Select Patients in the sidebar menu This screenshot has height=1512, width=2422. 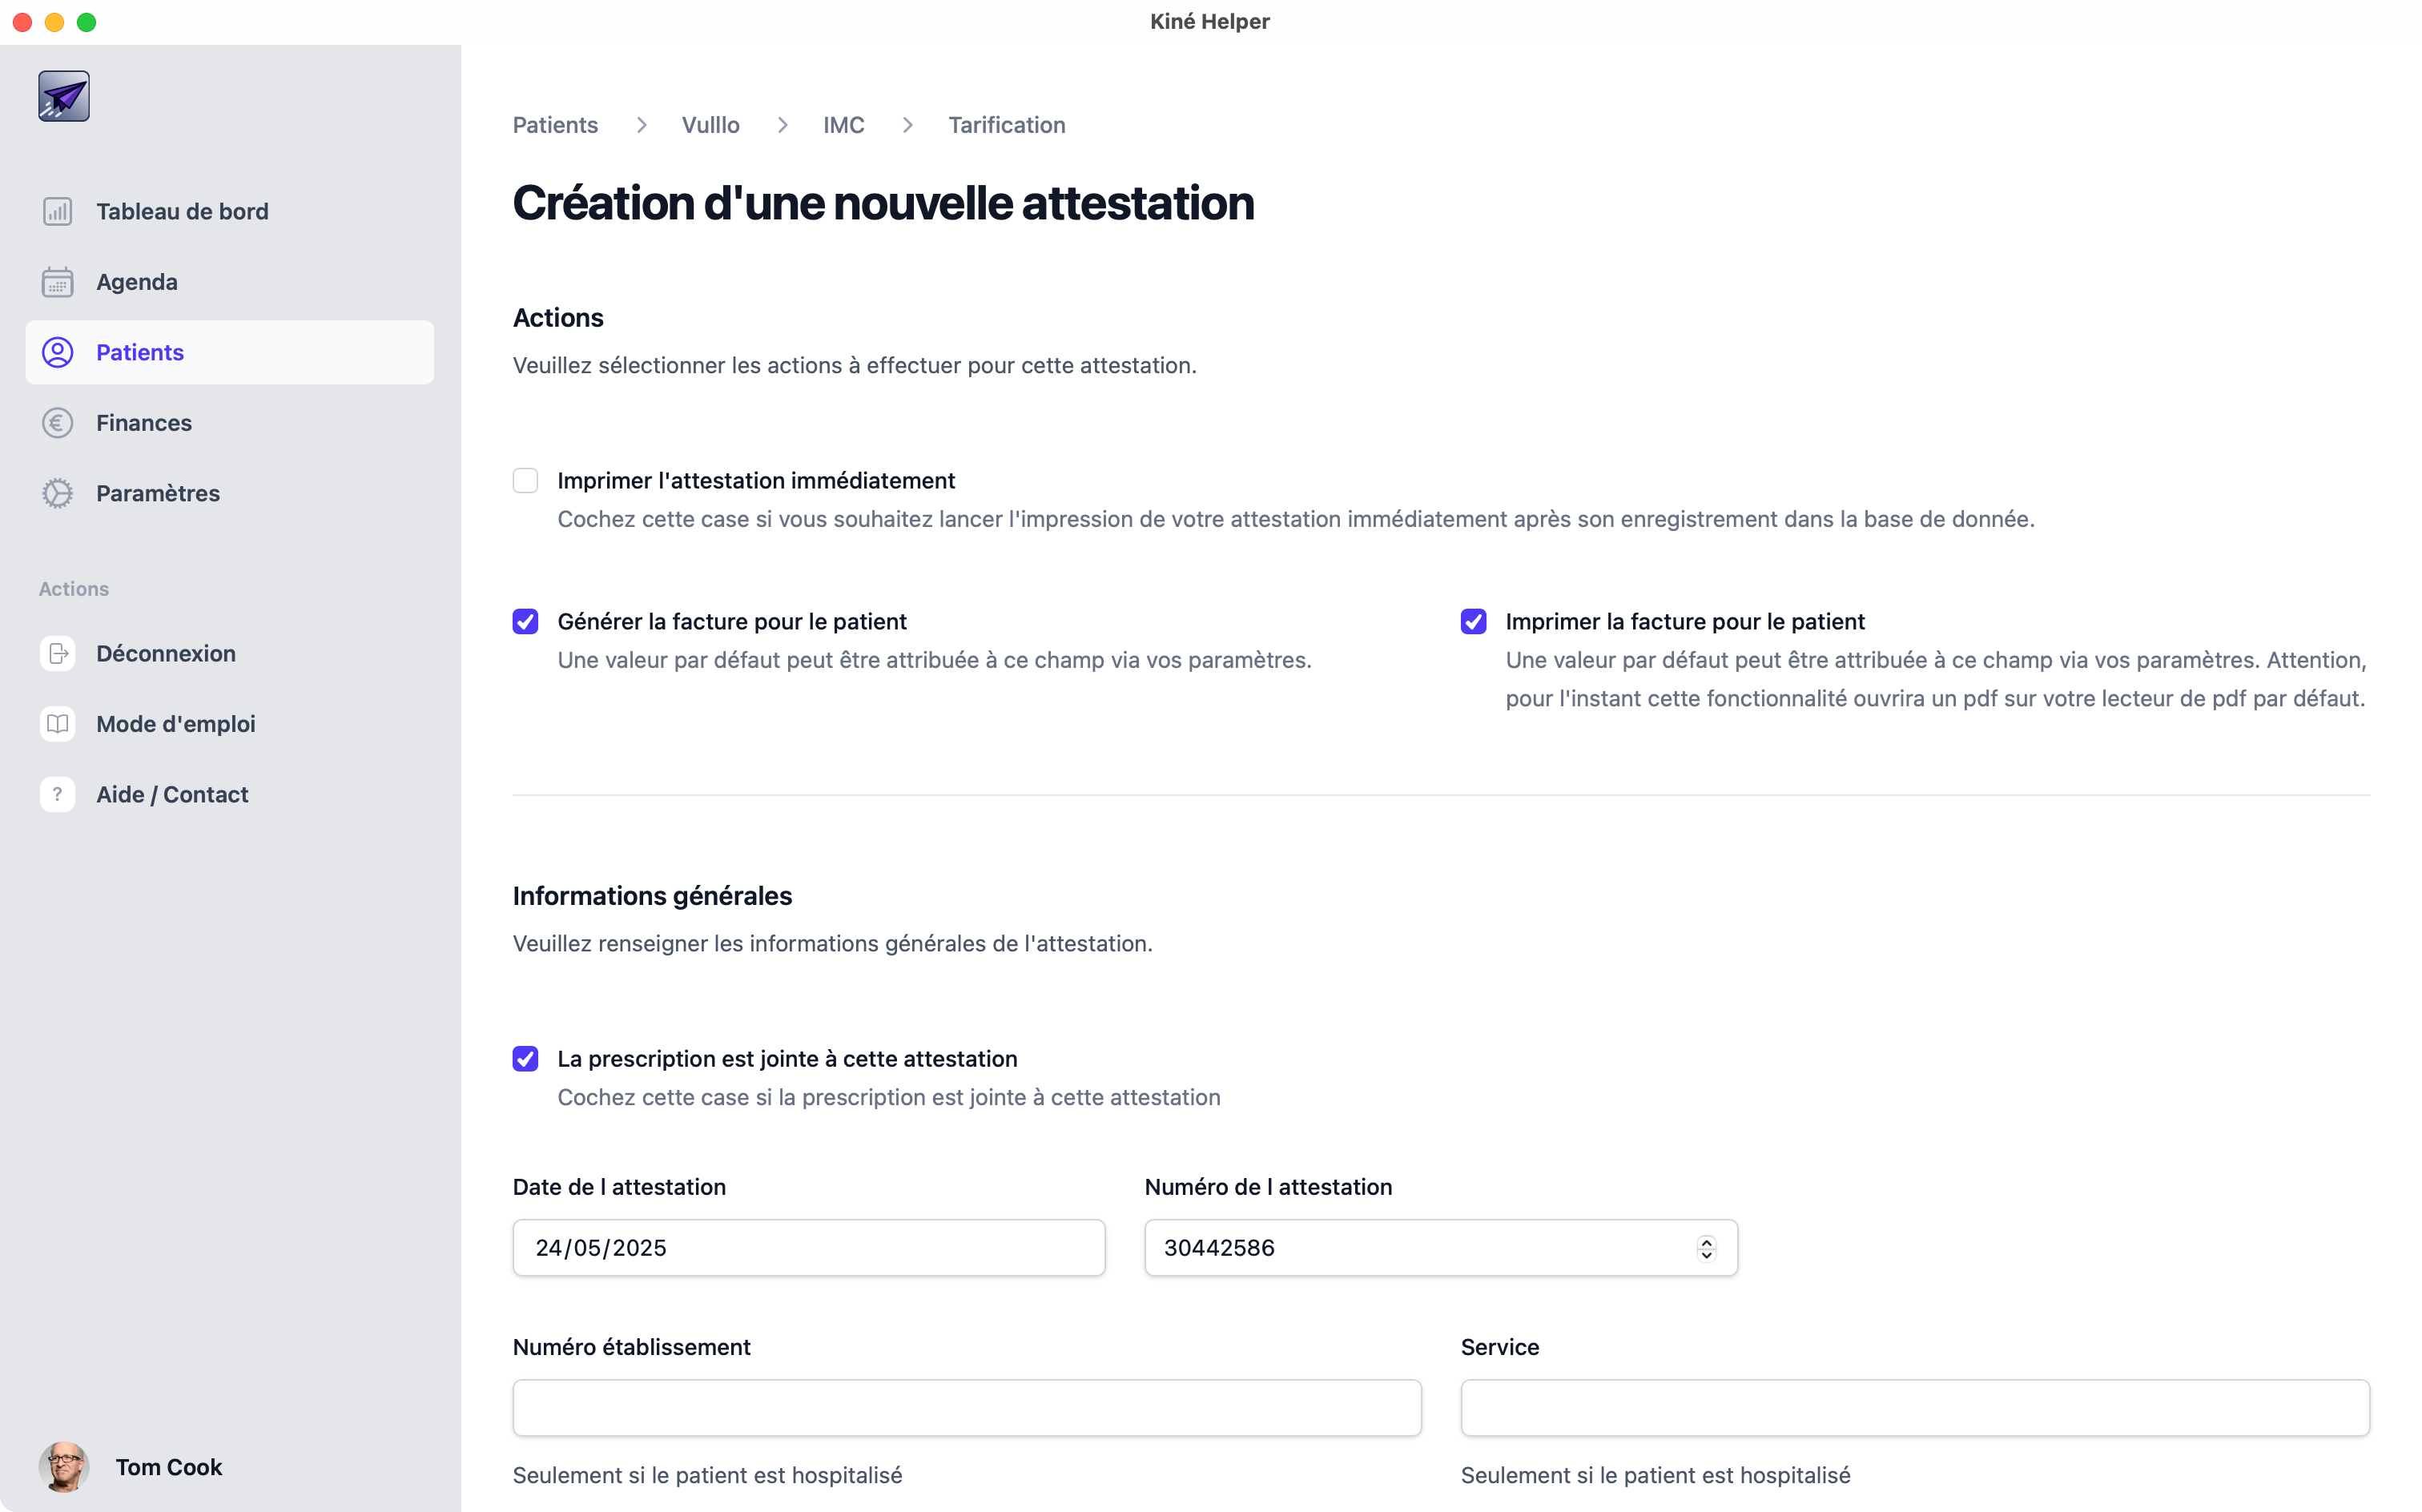pyautogui.click(x=140, y=352)
